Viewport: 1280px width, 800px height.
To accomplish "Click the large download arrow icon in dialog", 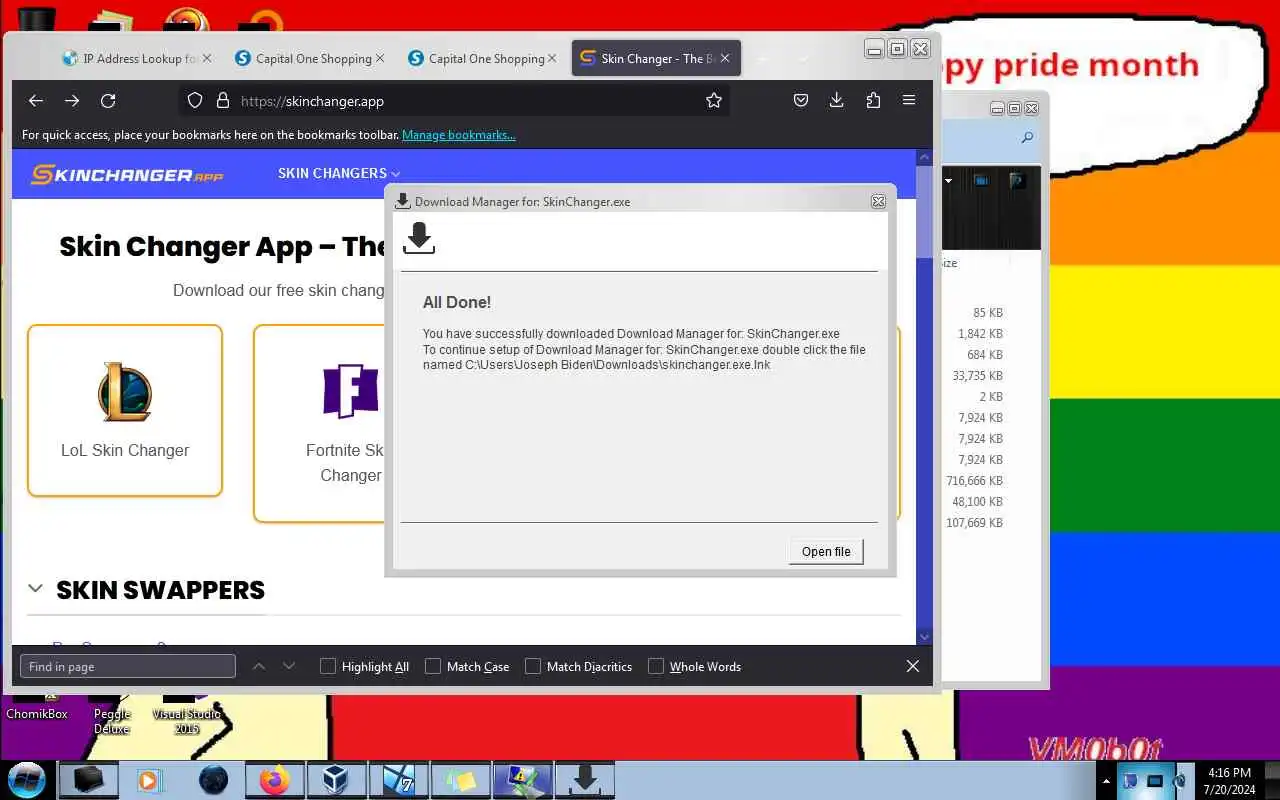I will pos(419,238).
